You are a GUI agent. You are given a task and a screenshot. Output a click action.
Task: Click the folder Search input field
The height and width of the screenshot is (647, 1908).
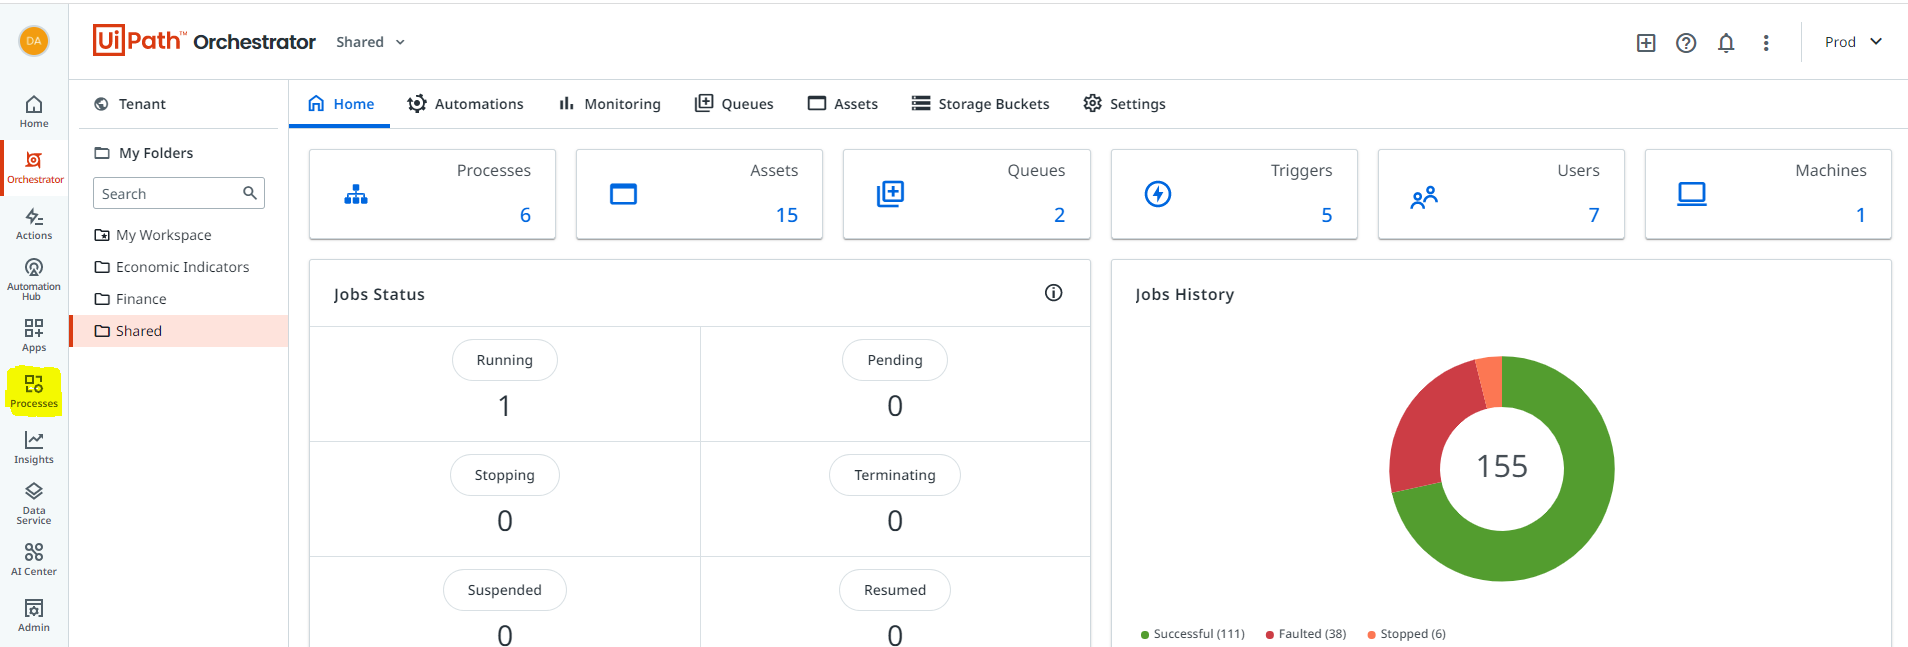tap(179, 193)
